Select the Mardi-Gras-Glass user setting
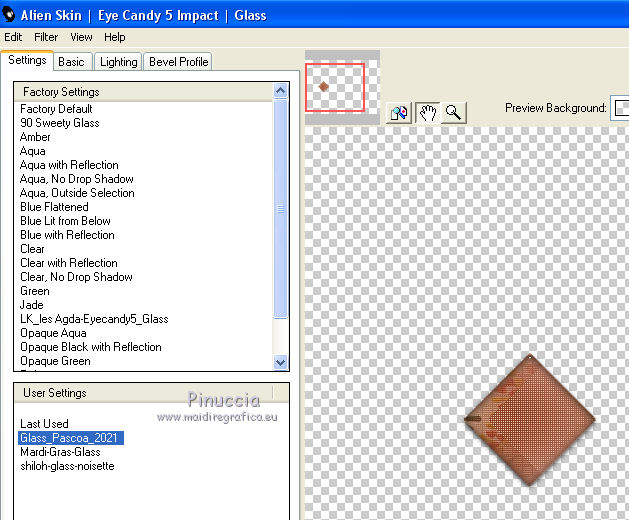The width and height of the screenshot is (629, 520). point(60,452)
